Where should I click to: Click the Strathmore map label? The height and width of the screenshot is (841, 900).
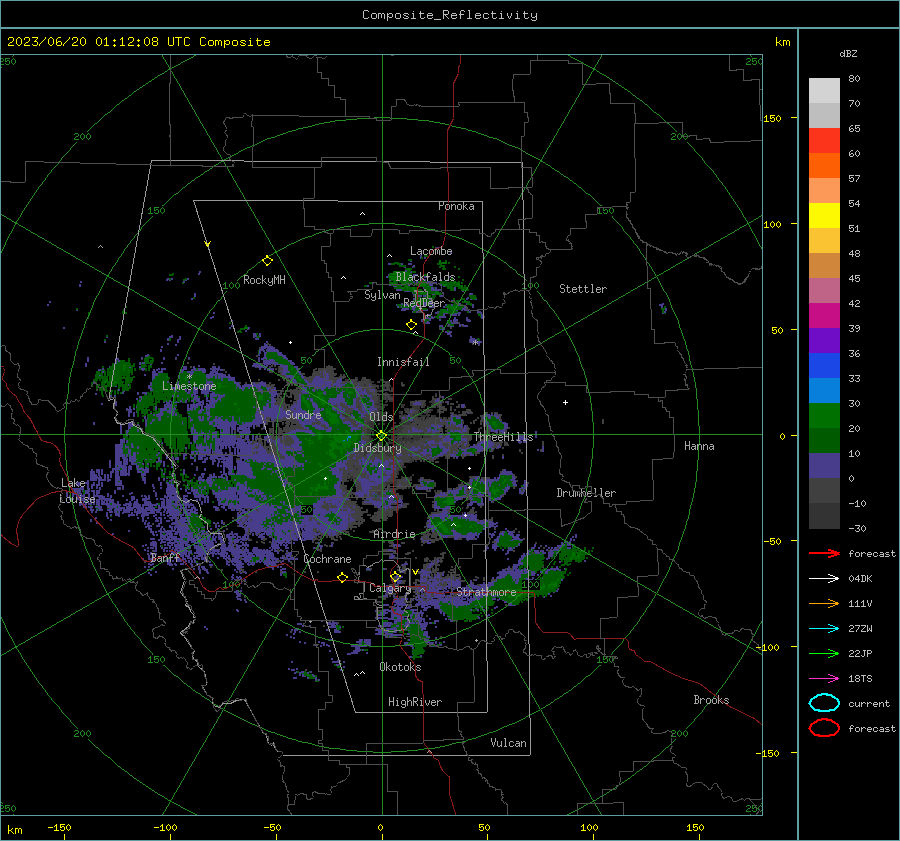tap(486, 592)
